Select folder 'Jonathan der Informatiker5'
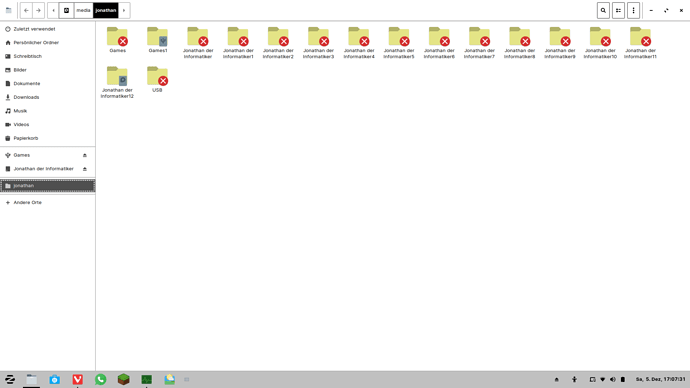The image size is (690, 388). 399,43
